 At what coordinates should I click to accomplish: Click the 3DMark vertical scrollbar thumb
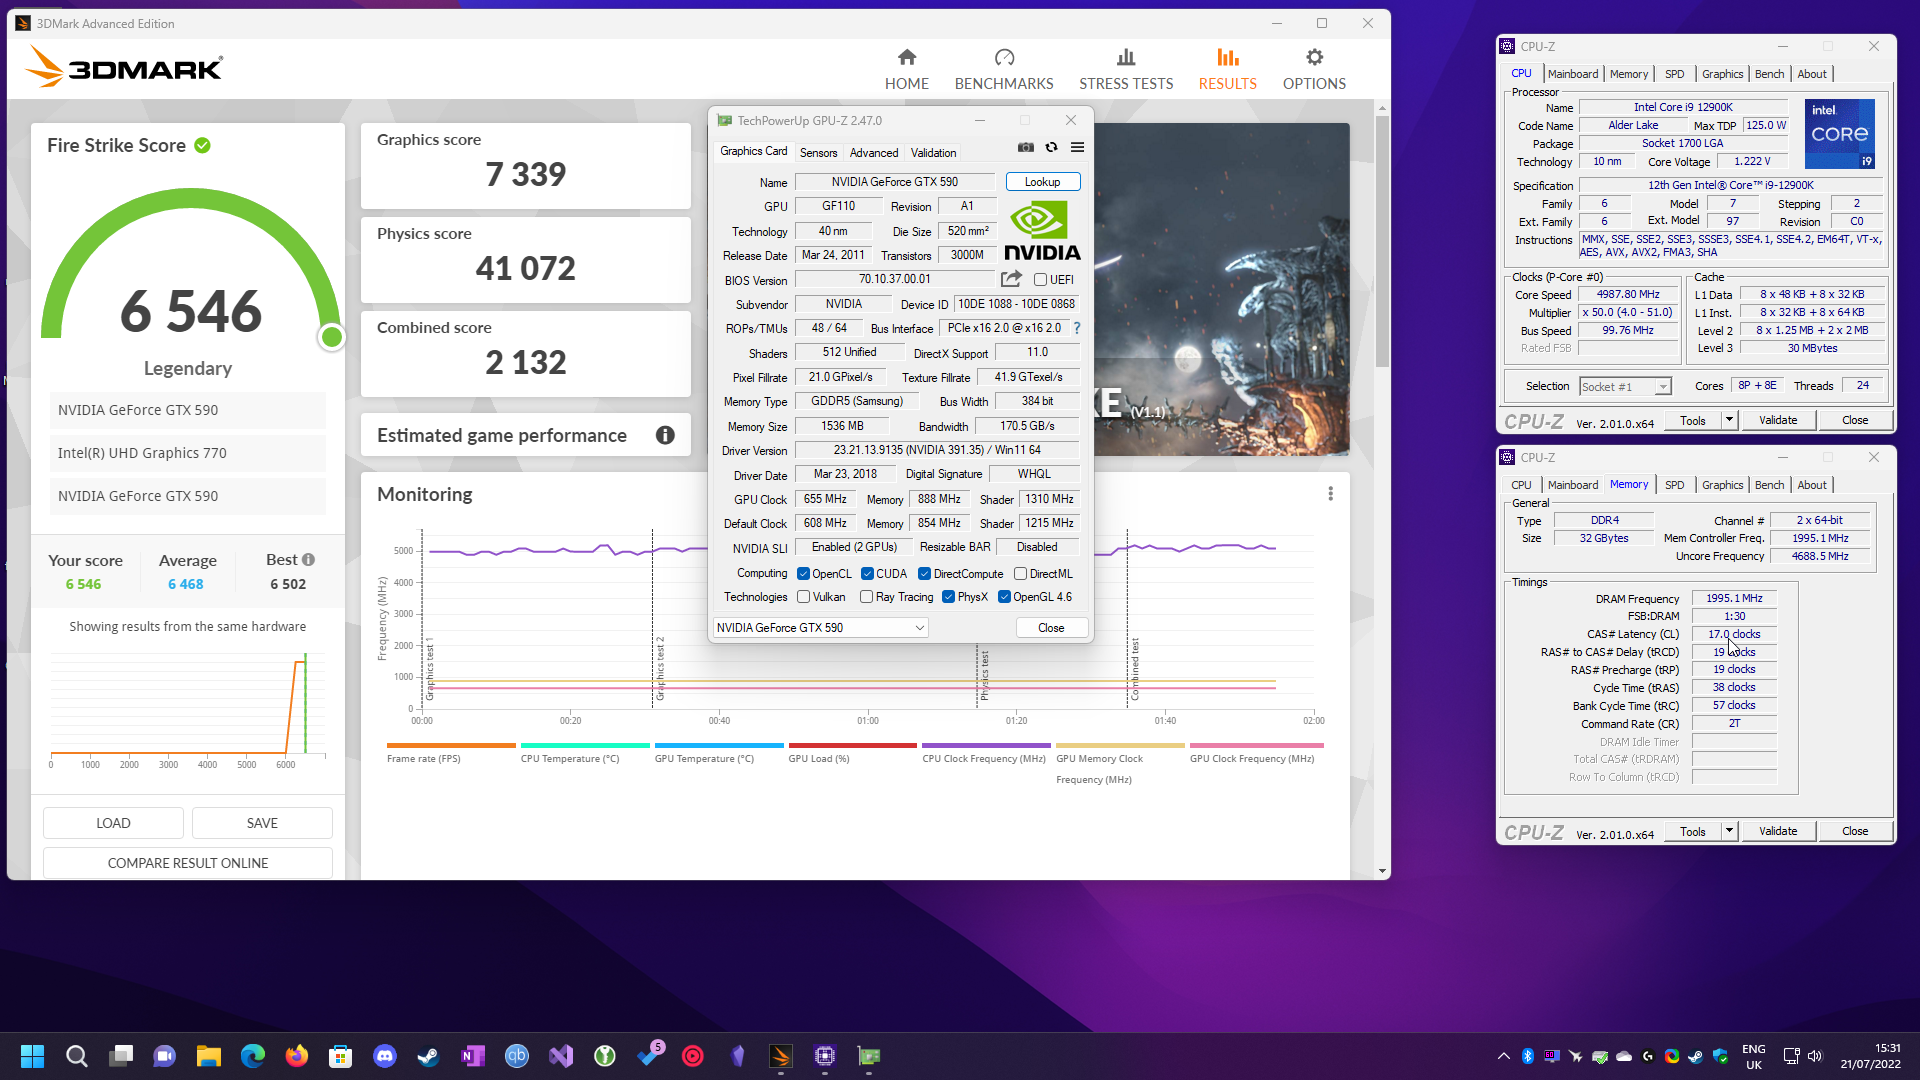[x=1382, y=240]
